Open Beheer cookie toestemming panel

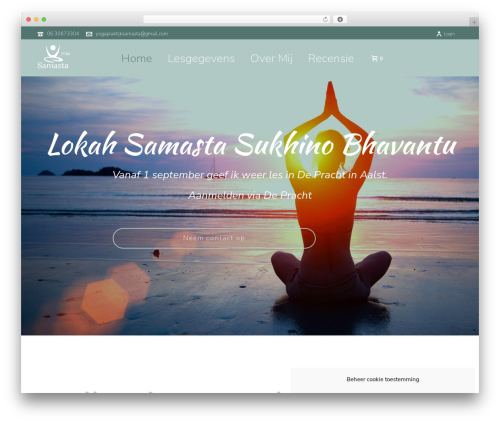383,379
